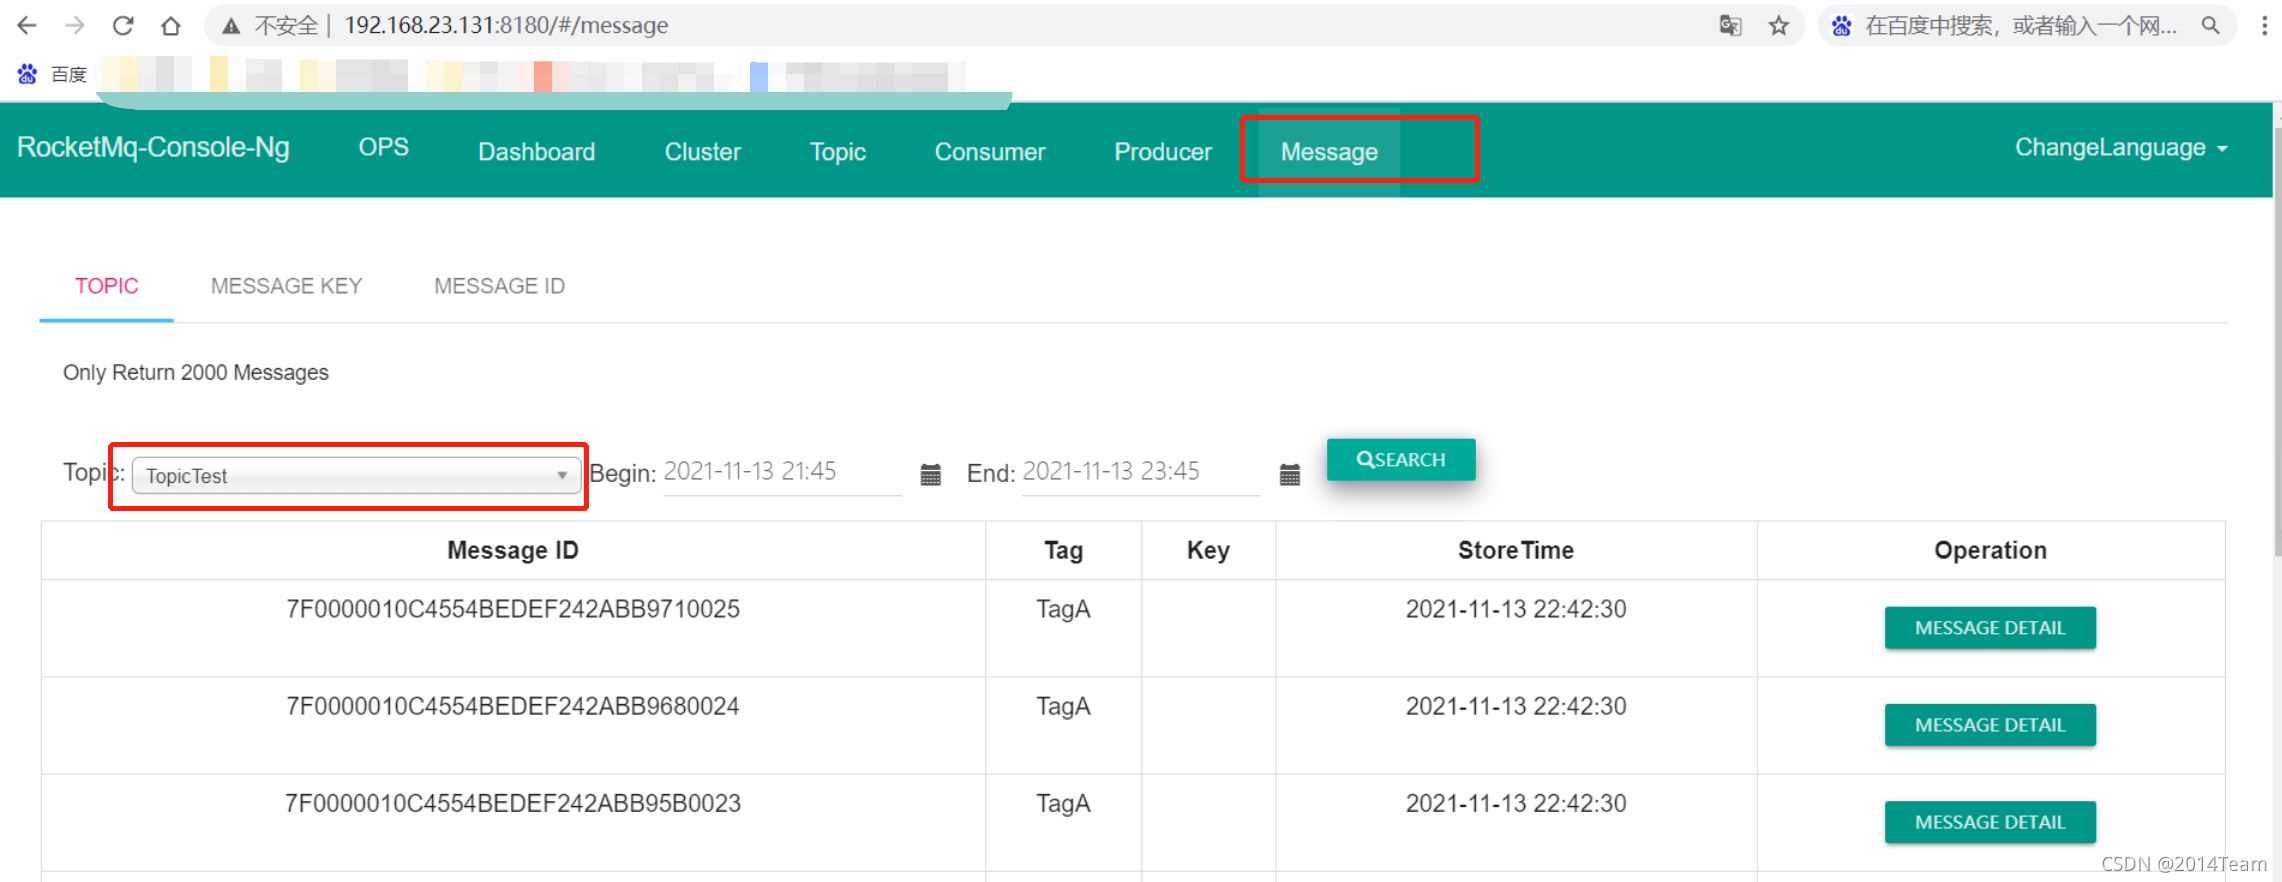Open the ChangeLanguage dropdown
The image size is (2282, 882).
click(2120, 148)
